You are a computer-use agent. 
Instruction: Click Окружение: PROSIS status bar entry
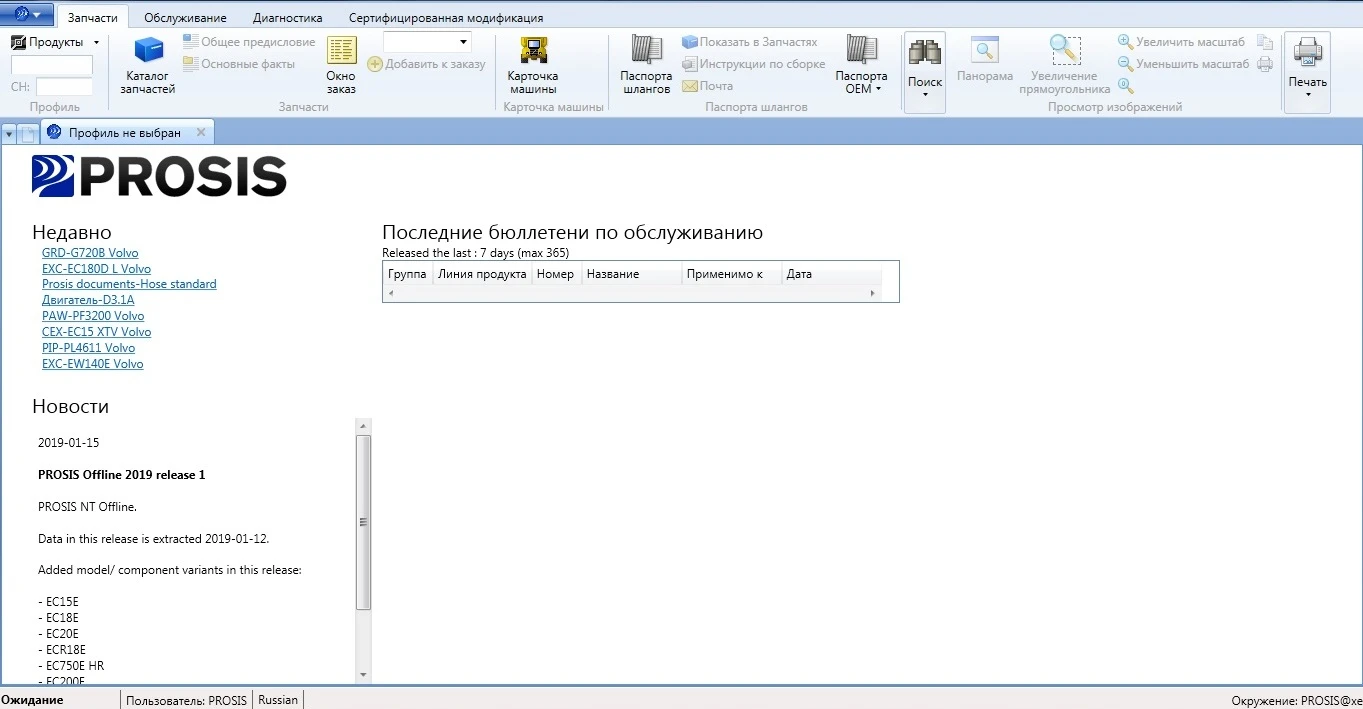click(1297, 701)
